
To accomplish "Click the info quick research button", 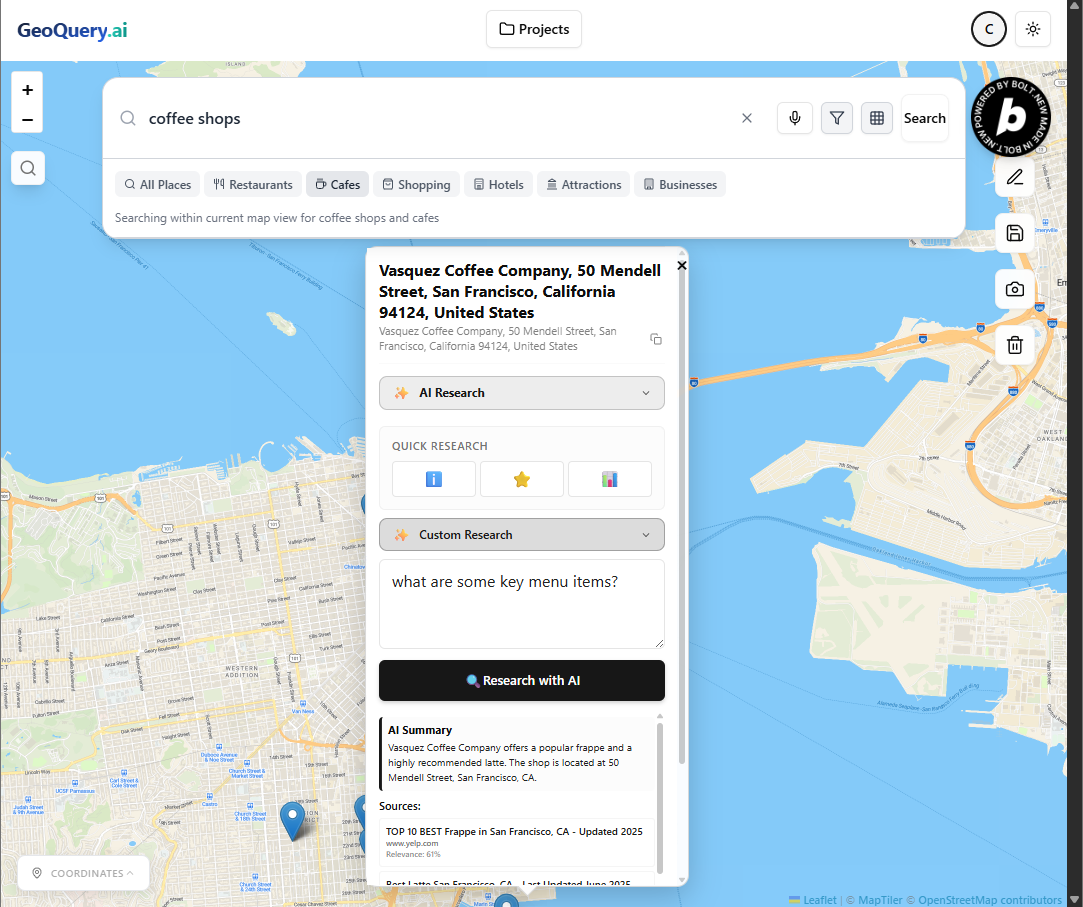I will point(434,479).
